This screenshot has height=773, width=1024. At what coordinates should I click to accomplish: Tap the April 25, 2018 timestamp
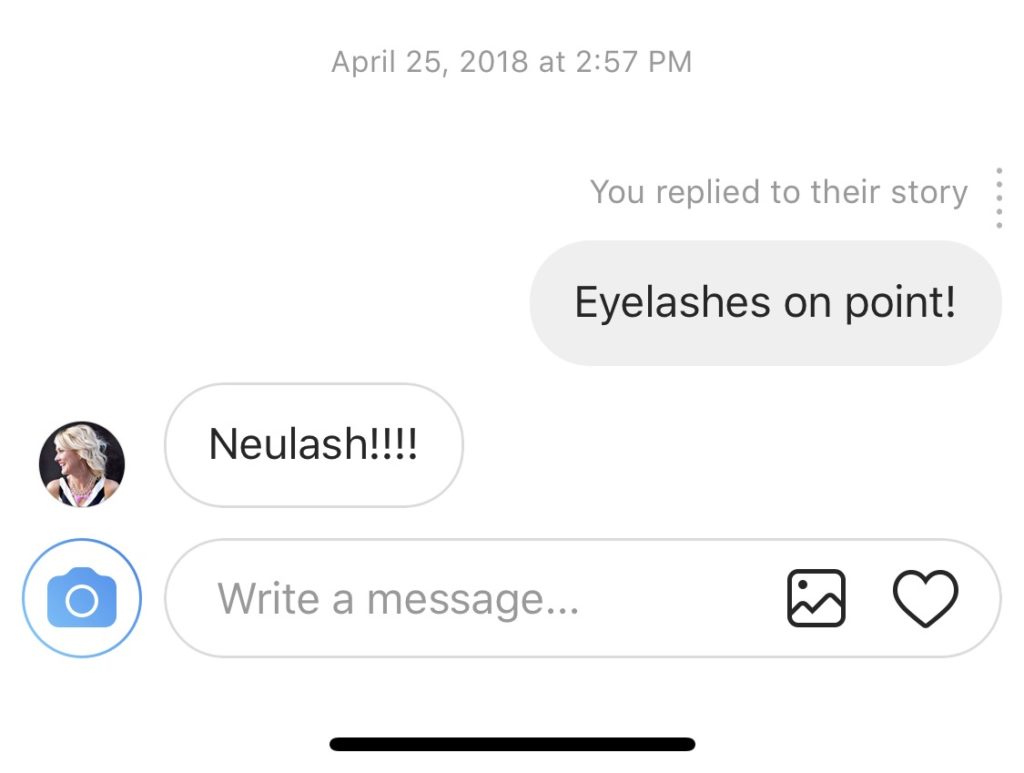tap(511, 62)
